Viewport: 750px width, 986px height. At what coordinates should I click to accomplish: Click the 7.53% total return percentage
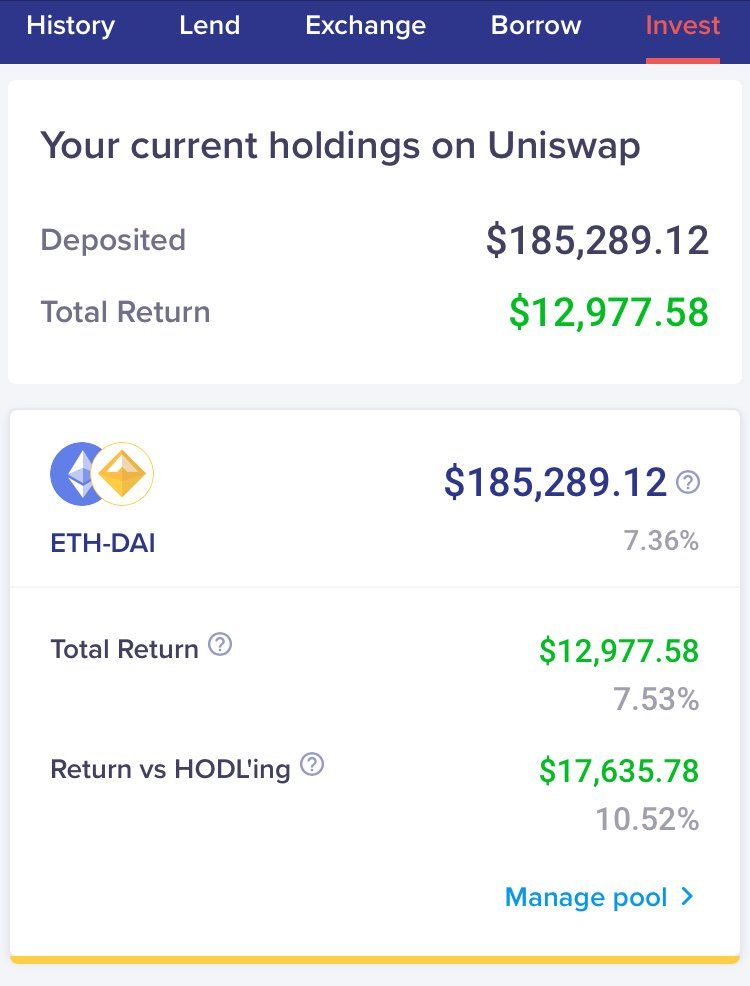(656, 699)
